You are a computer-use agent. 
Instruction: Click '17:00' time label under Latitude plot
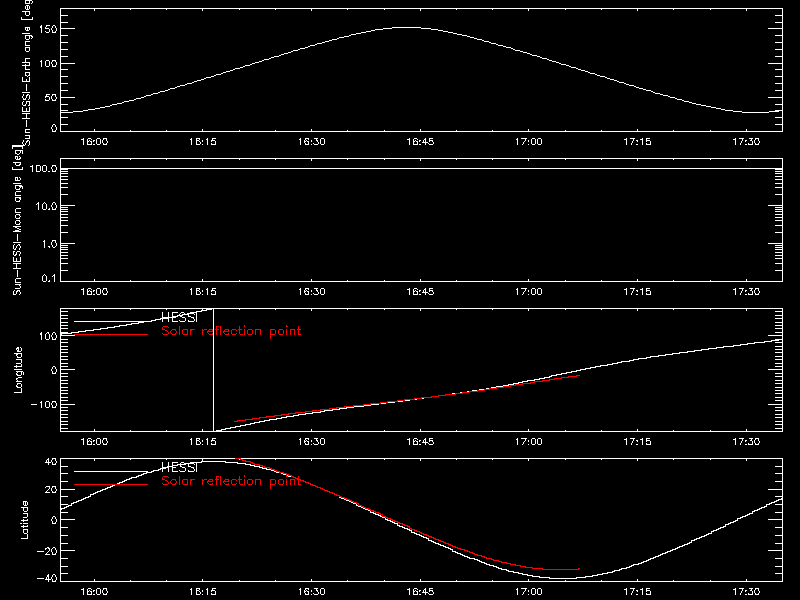tap(529, 591)
